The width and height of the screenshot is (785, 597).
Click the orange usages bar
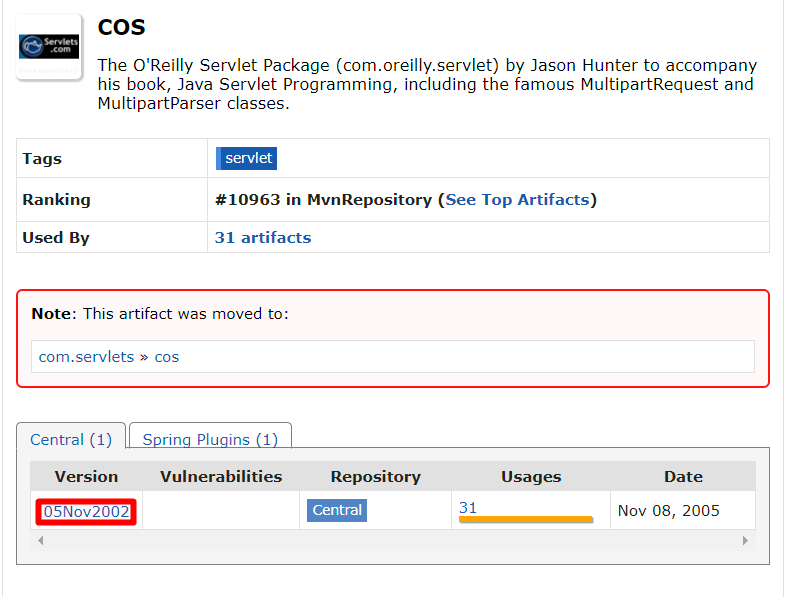point(526,519)
